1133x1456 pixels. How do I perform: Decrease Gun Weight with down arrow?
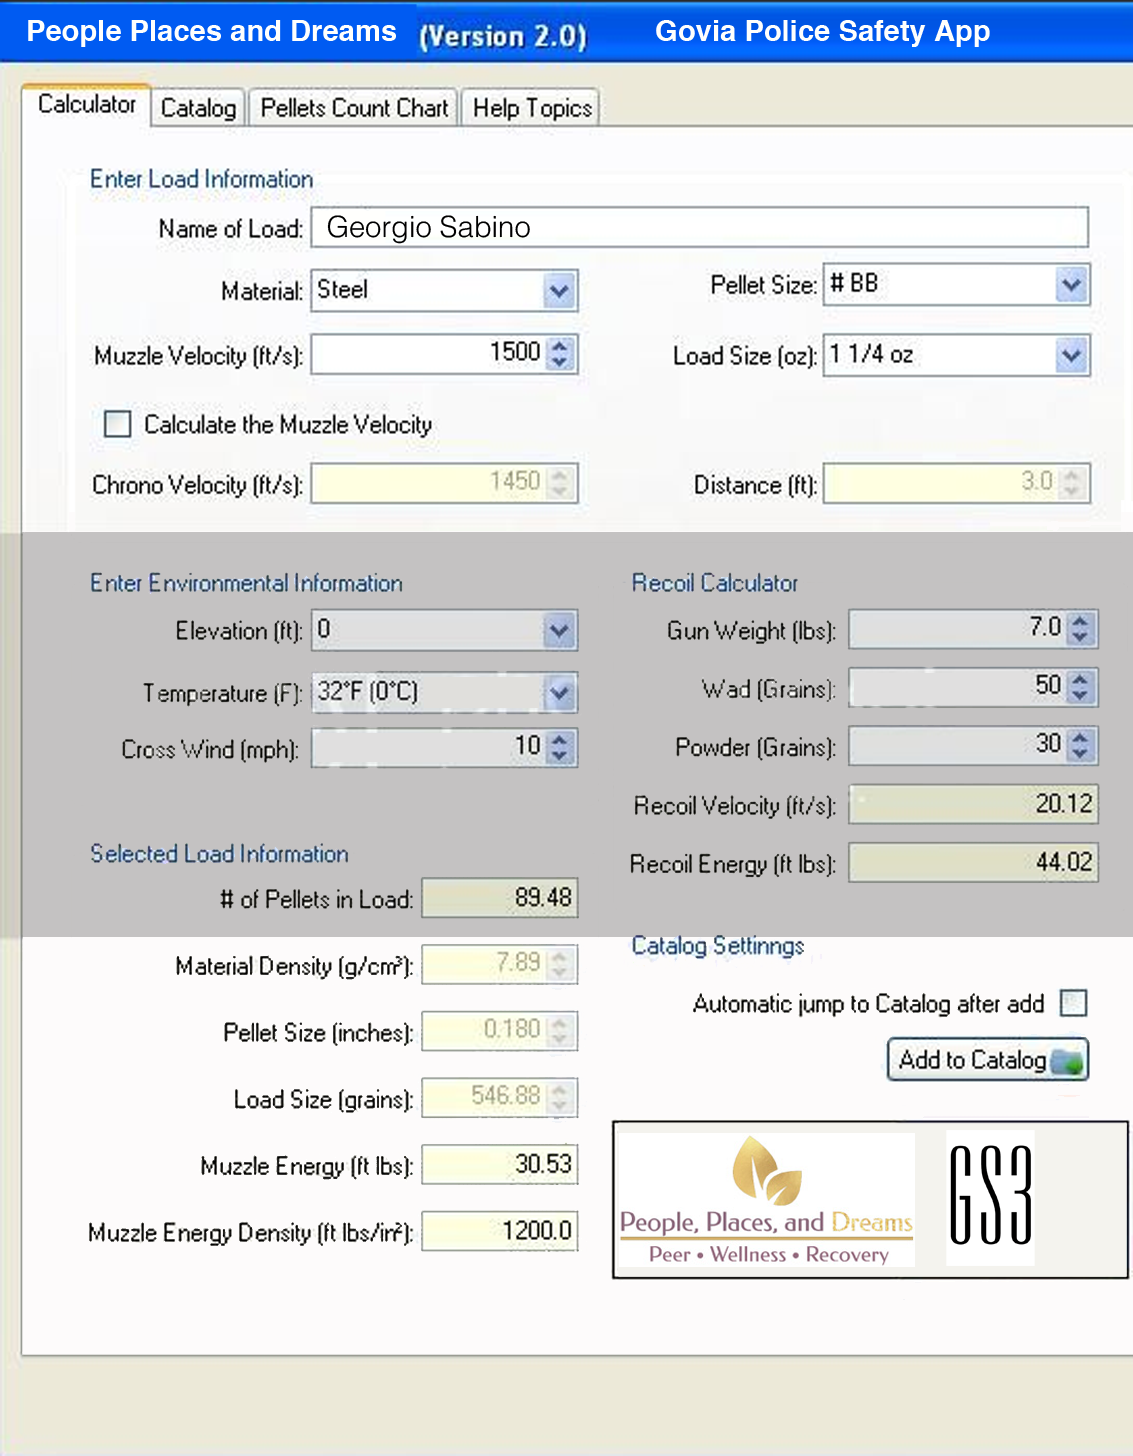pos(1080,636)
